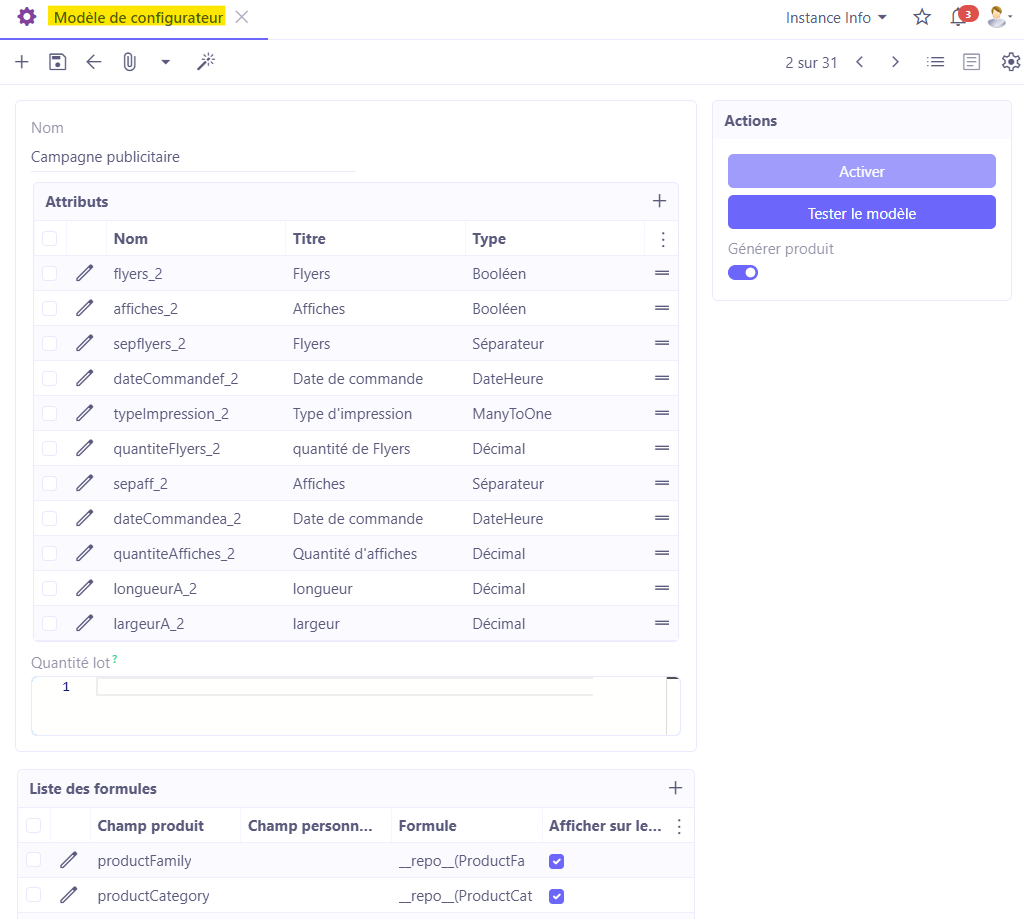Click the Activer button
This screenshot has width=1024, height=919.
tap(861, 171)
